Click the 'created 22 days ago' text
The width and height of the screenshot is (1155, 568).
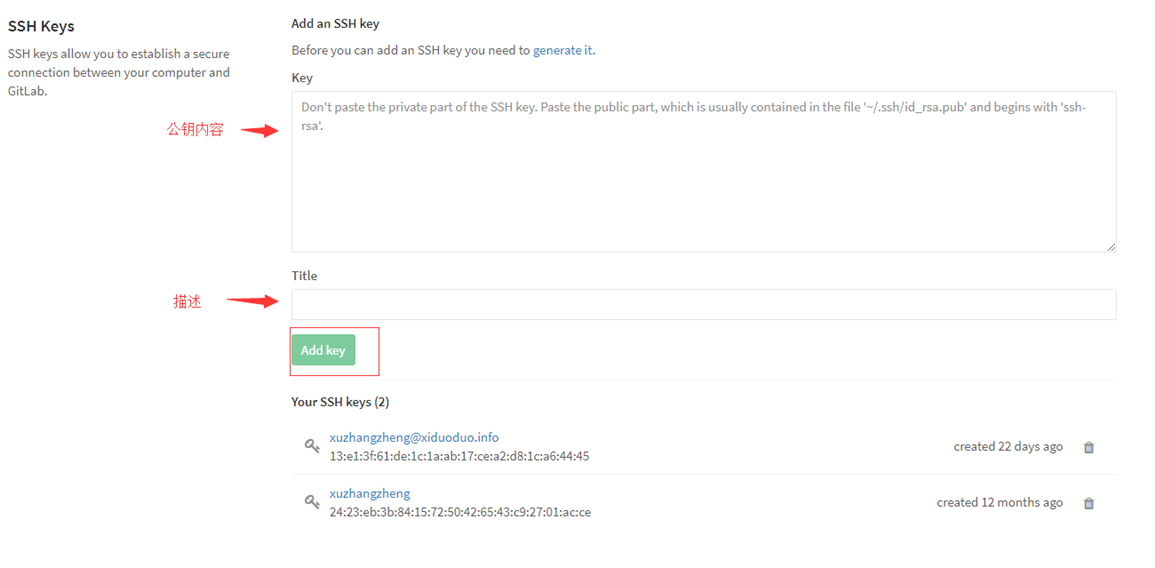click(x=1008, y=446)
